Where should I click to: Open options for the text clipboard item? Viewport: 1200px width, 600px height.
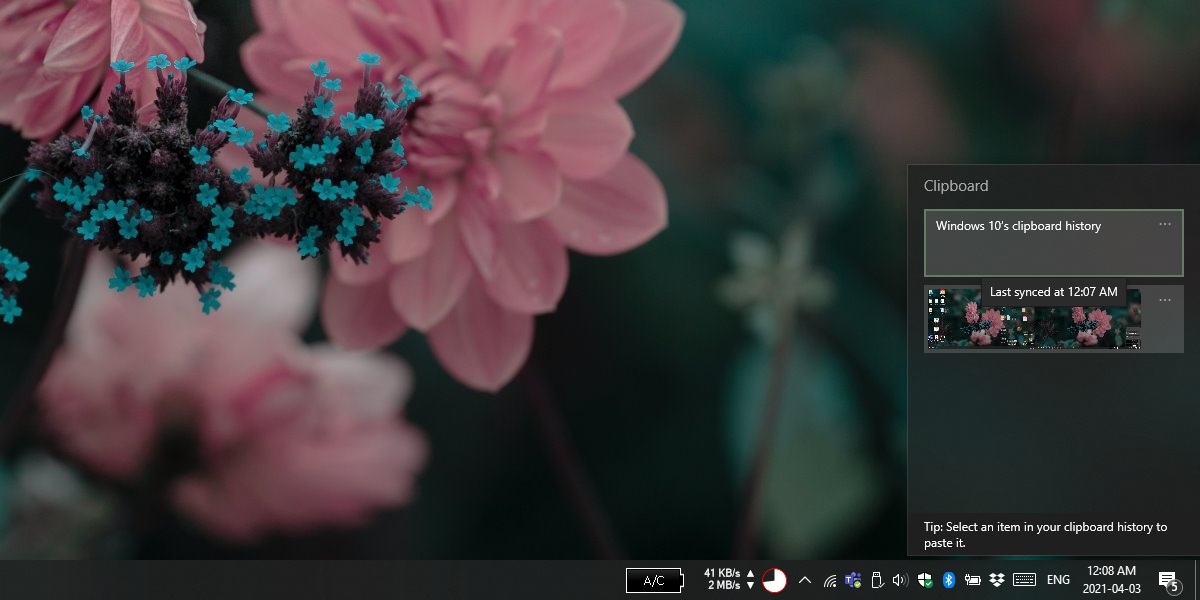[x=1164, y=225]
